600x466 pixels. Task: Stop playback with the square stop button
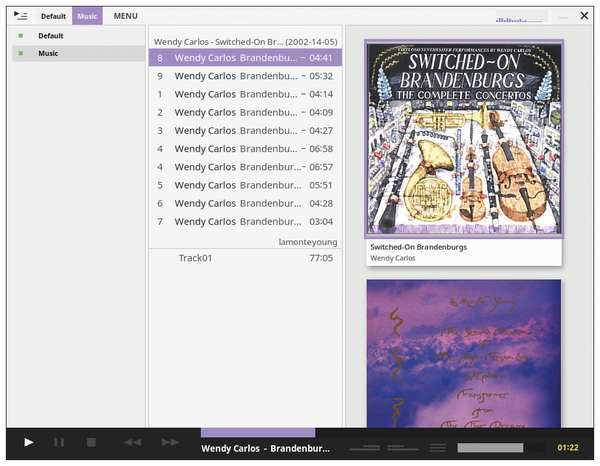[91, 442]
